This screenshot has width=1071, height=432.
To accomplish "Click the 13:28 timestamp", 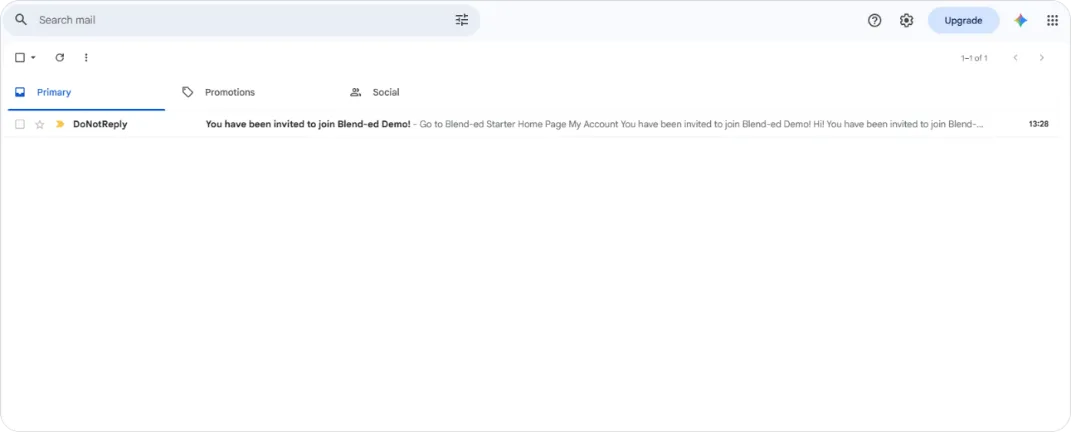I will (x=1038, y=124).
